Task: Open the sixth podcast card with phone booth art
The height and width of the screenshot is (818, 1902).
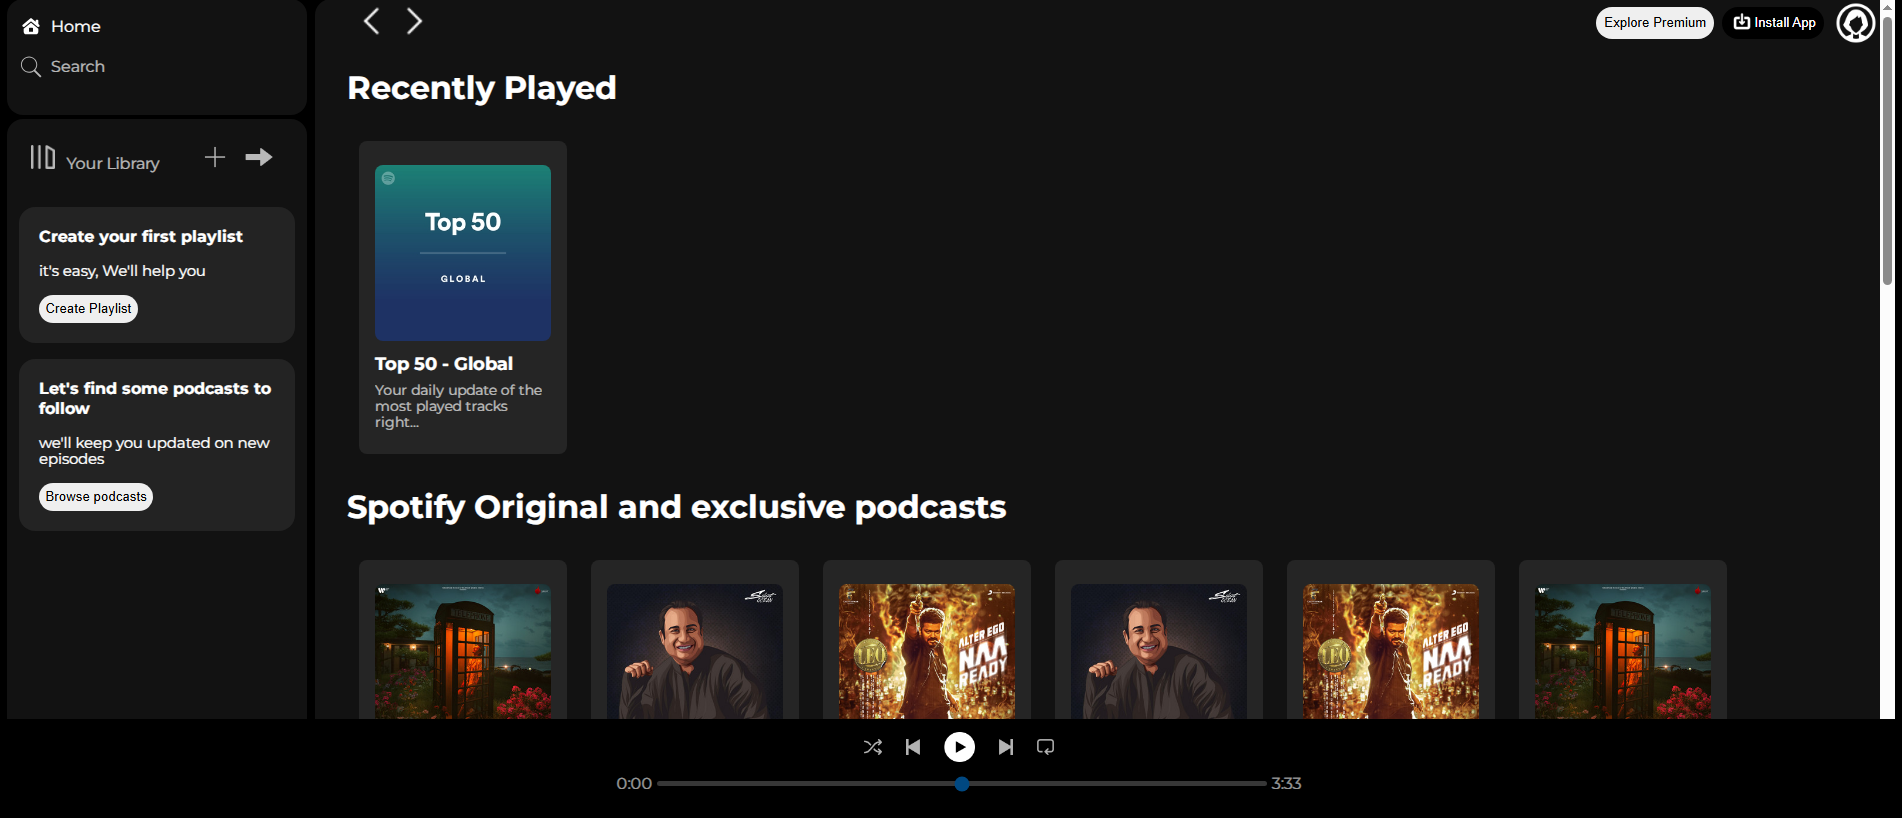Action: click(x=1623, y=640)
